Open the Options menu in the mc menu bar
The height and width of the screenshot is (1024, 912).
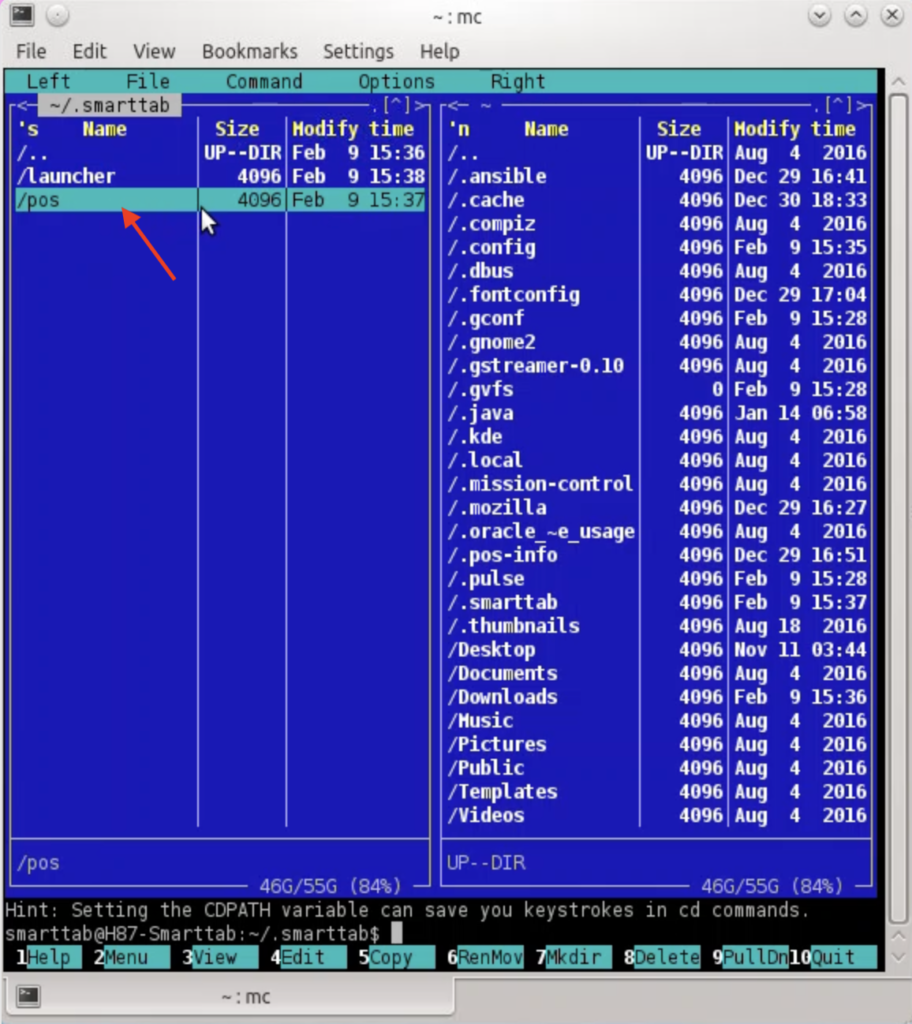[396, 81]
